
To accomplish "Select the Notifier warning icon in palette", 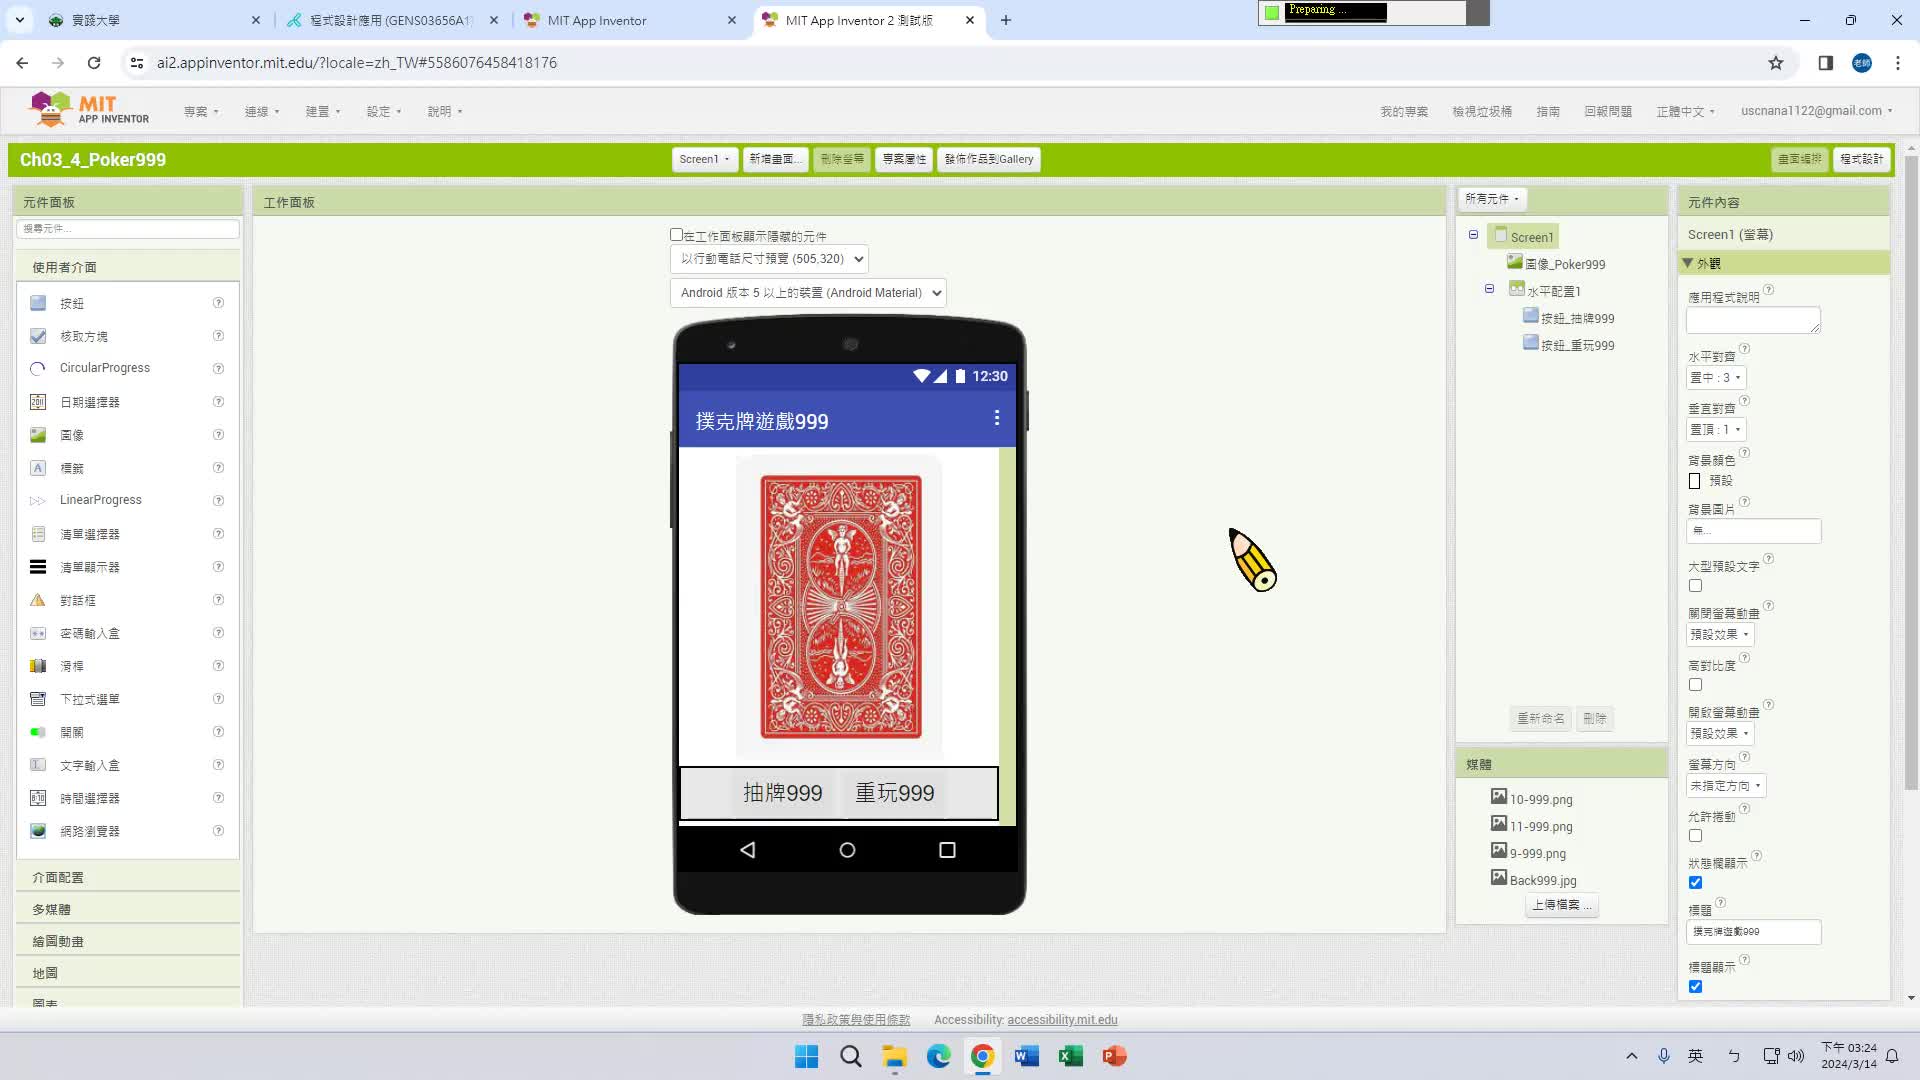I will [38, 600].
